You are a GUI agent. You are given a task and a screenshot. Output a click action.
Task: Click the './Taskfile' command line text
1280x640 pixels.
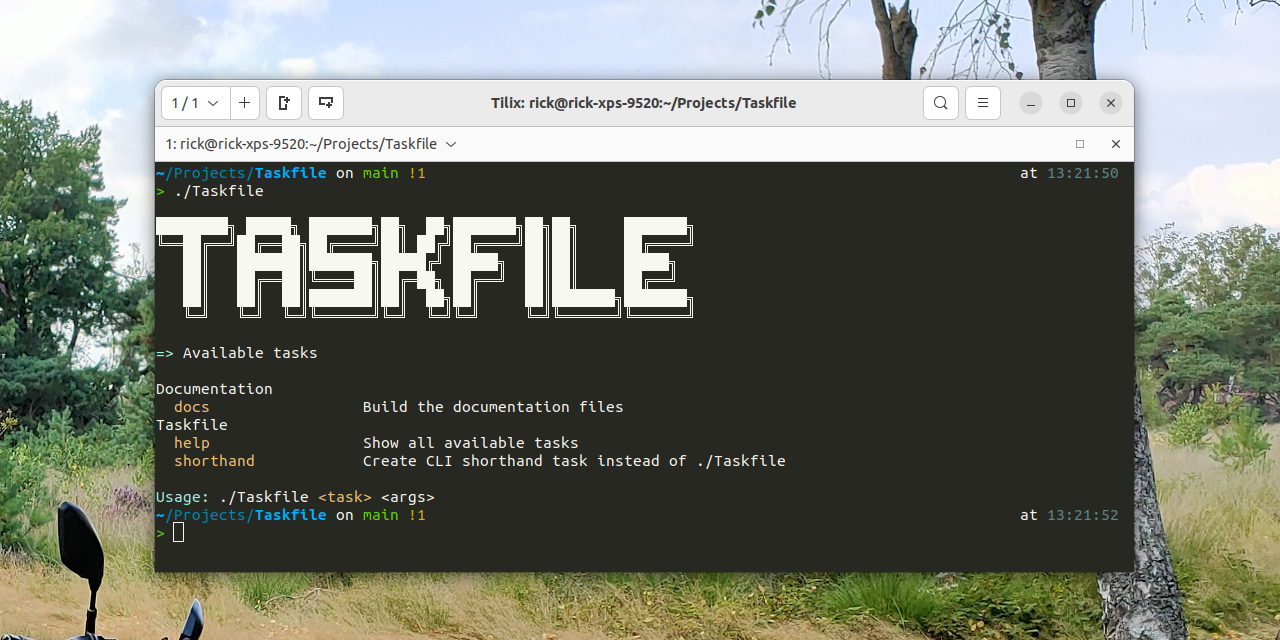[219, 191]
